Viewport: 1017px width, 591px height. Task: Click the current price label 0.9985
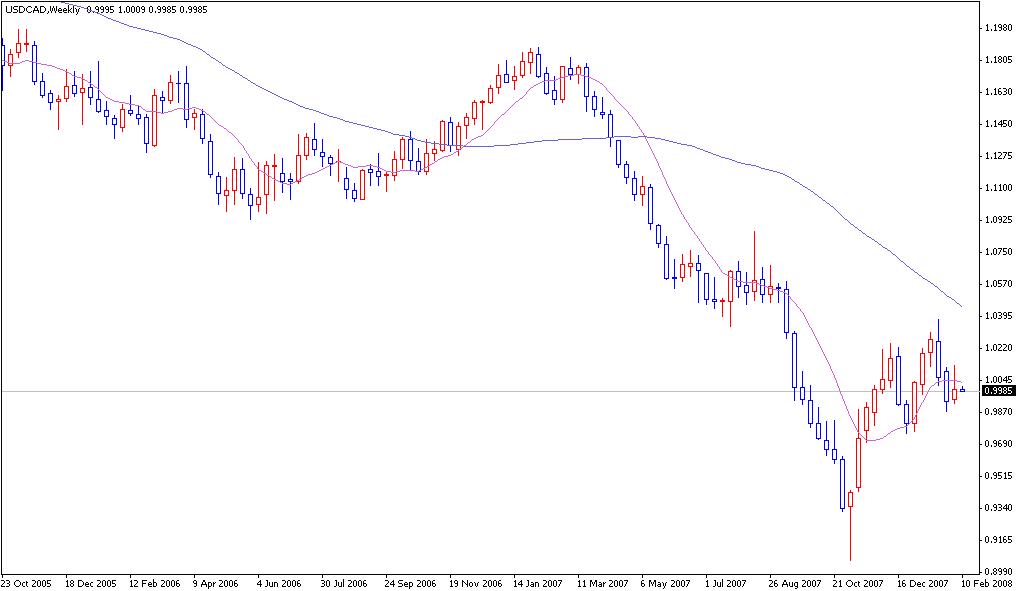999,391
